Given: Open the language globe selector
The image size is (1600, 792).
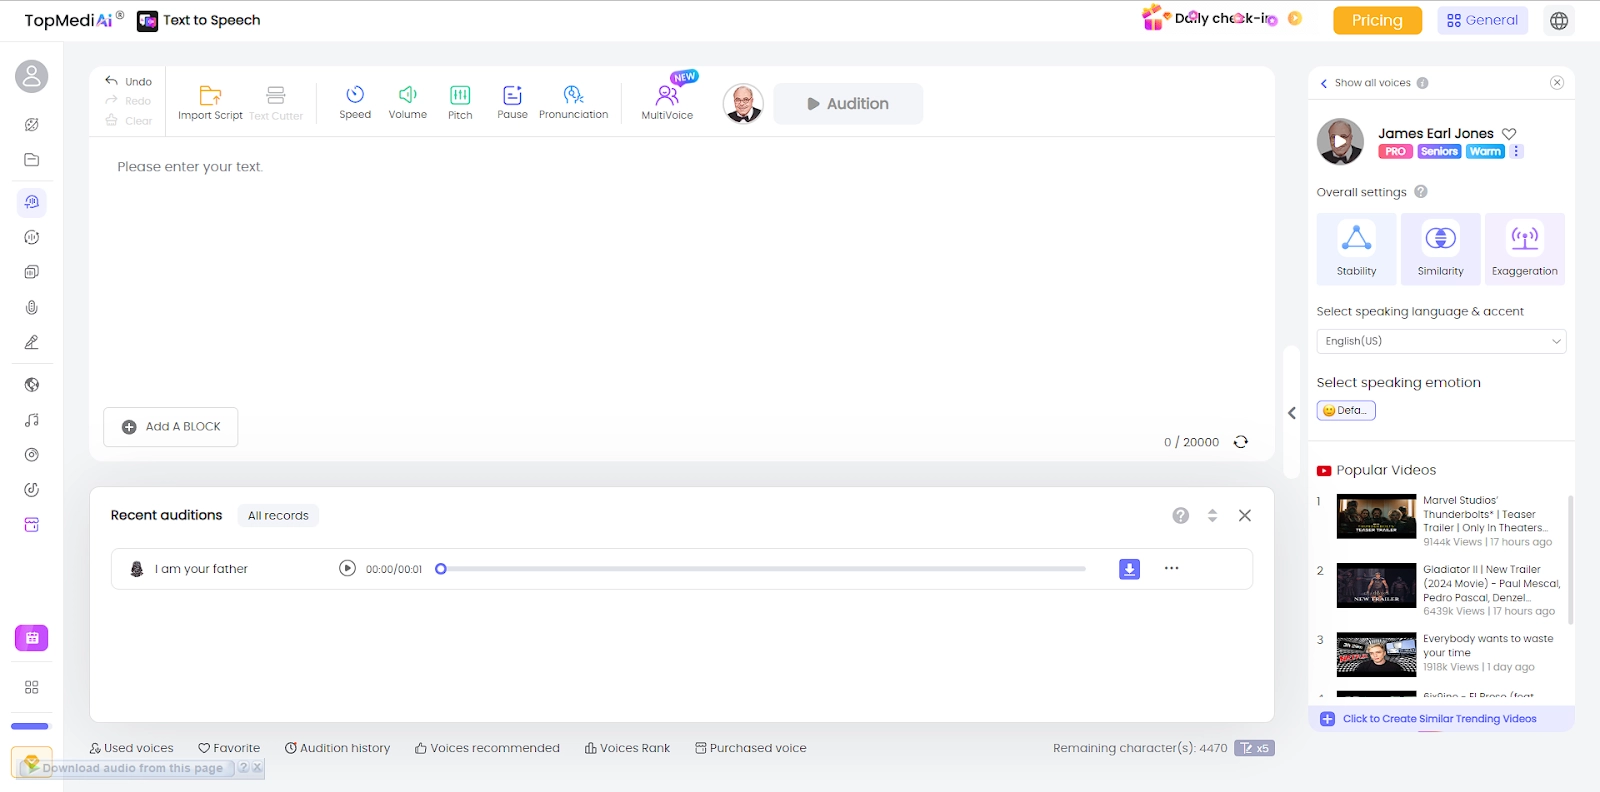Looking at the screenshot, I should tap(1559, 20).
